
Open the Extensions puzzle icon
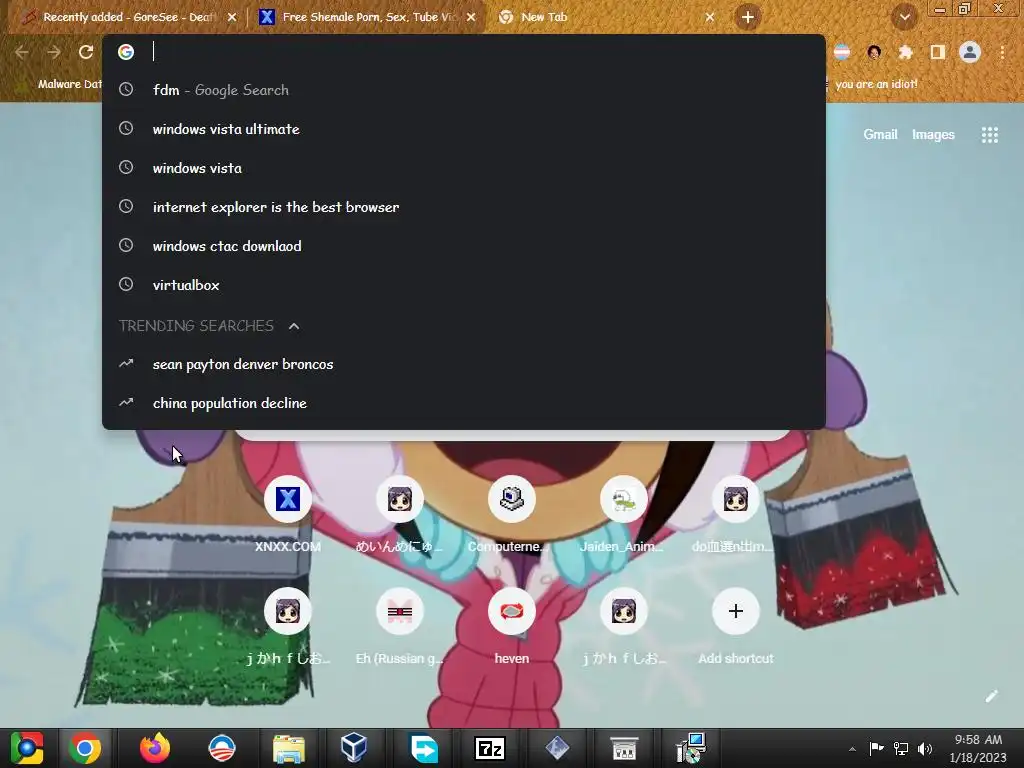(905, 52)
